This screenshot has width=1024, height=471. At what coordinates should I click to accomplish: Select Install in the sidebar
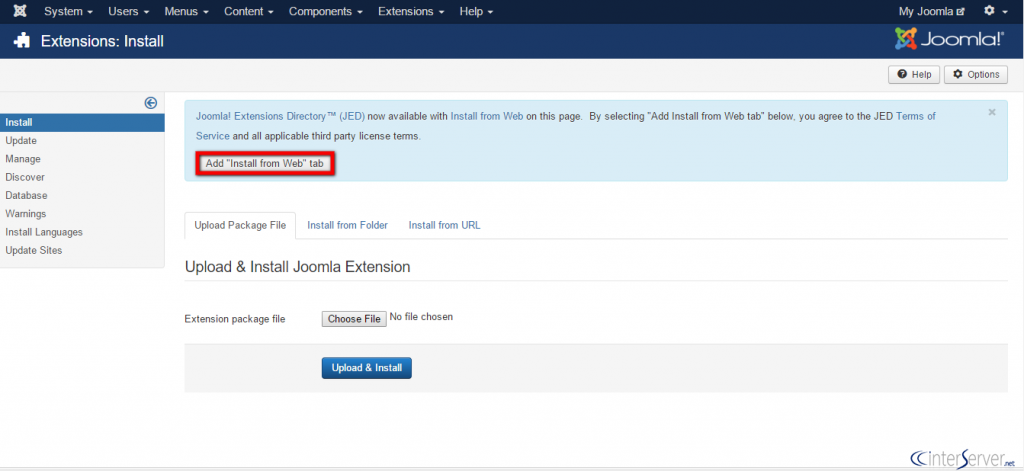pyautogui.click(x=82, y=122)
